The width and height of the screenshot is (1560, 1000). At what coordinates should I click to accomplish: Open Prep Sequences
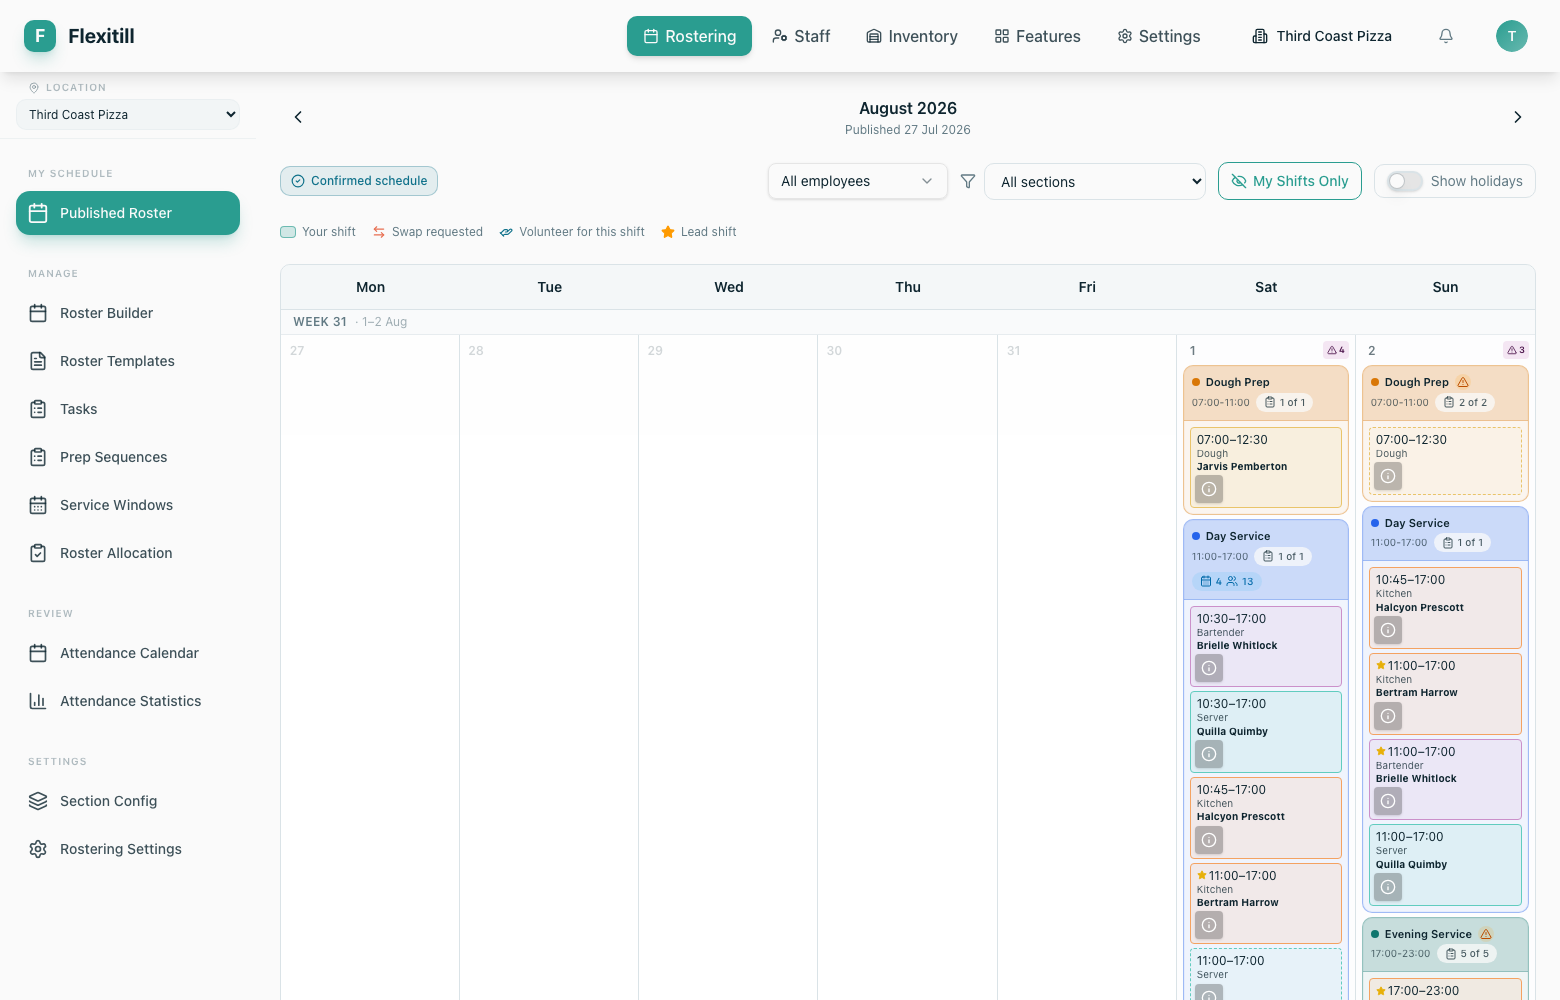click(x=128, y=457)
